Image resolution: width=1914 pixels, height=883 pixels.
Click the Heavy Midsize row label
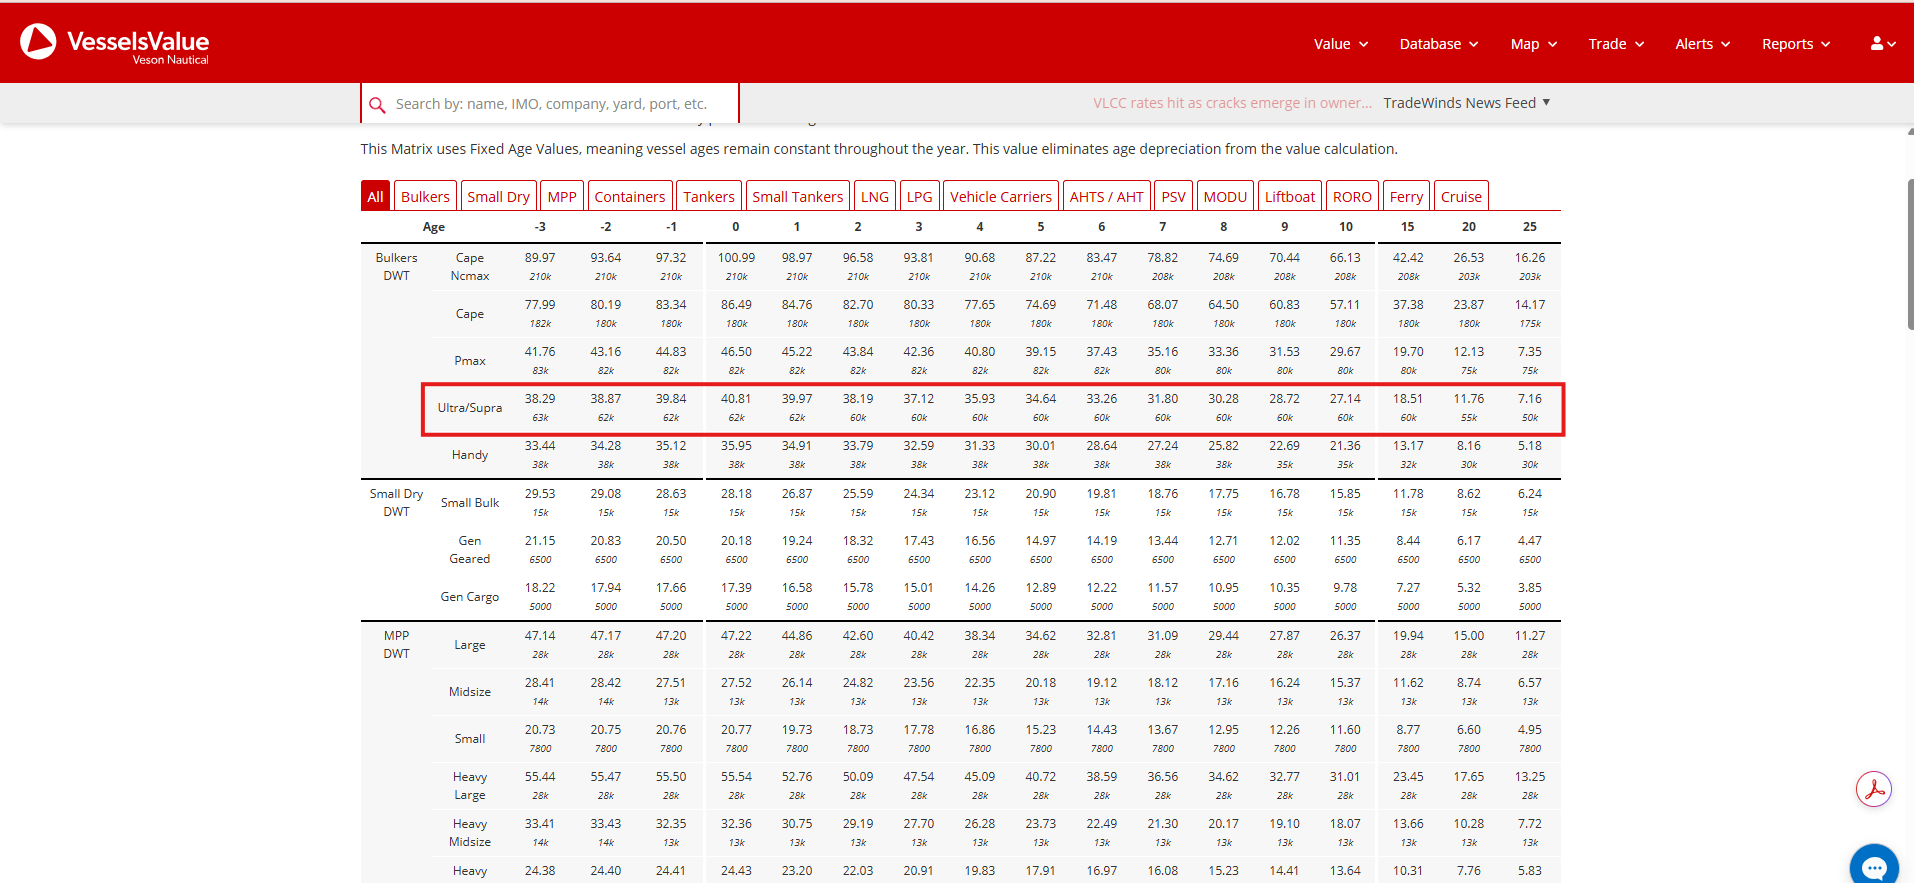470,833
